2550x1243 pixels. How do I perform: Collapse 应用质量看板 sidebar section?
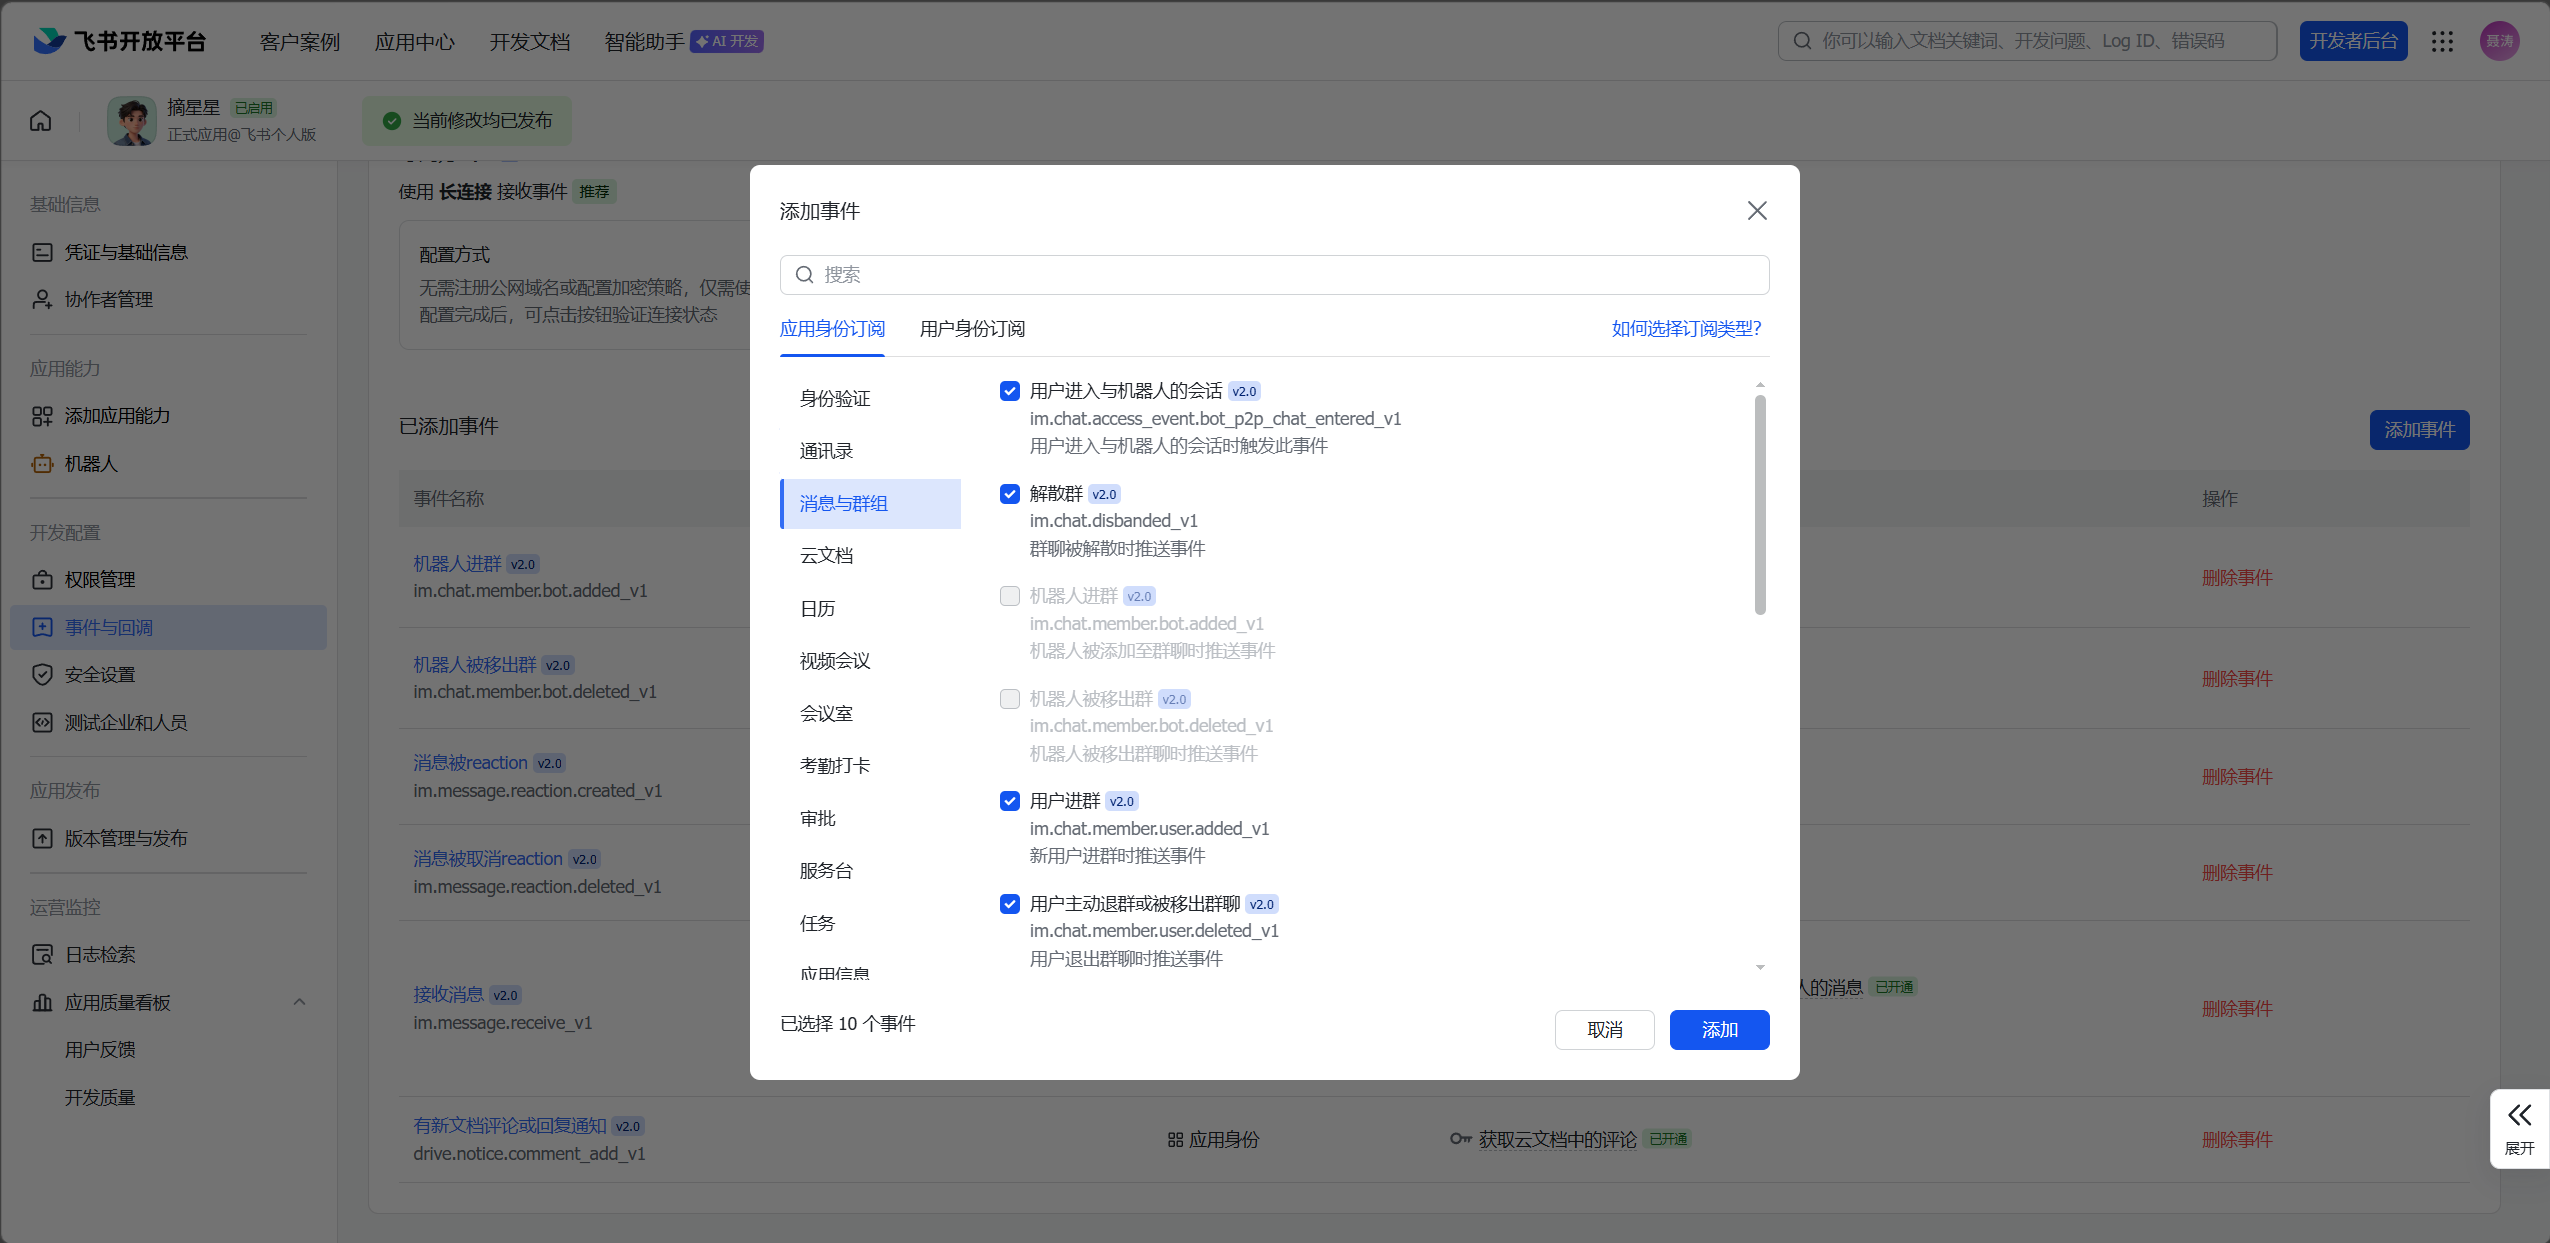coord(299,1002)
